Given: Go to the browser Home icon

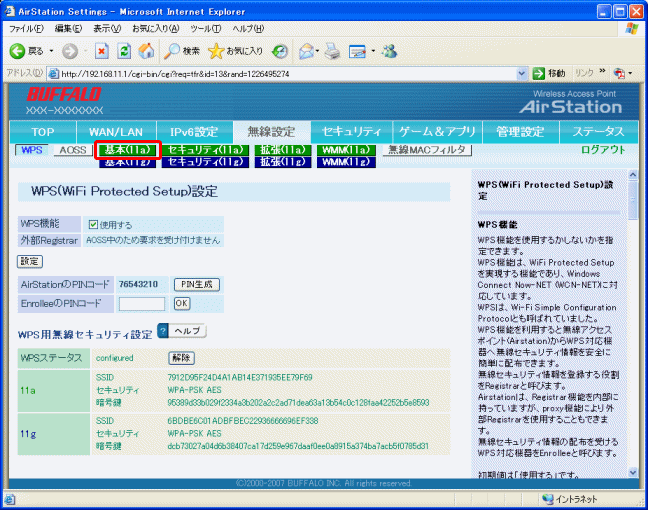Looking at the screenshot, I should pyautogui.click(x=146, y=50).
